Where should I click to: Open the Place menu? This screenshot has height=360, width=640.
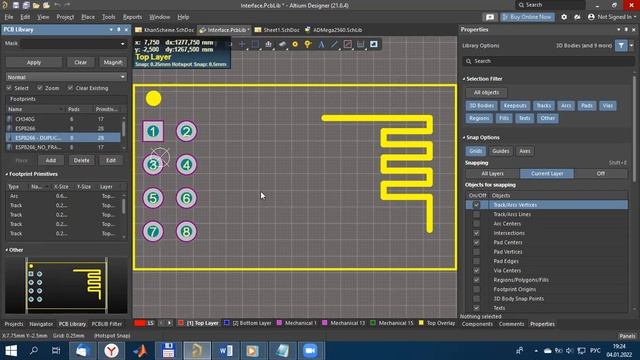[x=88, y=17]
